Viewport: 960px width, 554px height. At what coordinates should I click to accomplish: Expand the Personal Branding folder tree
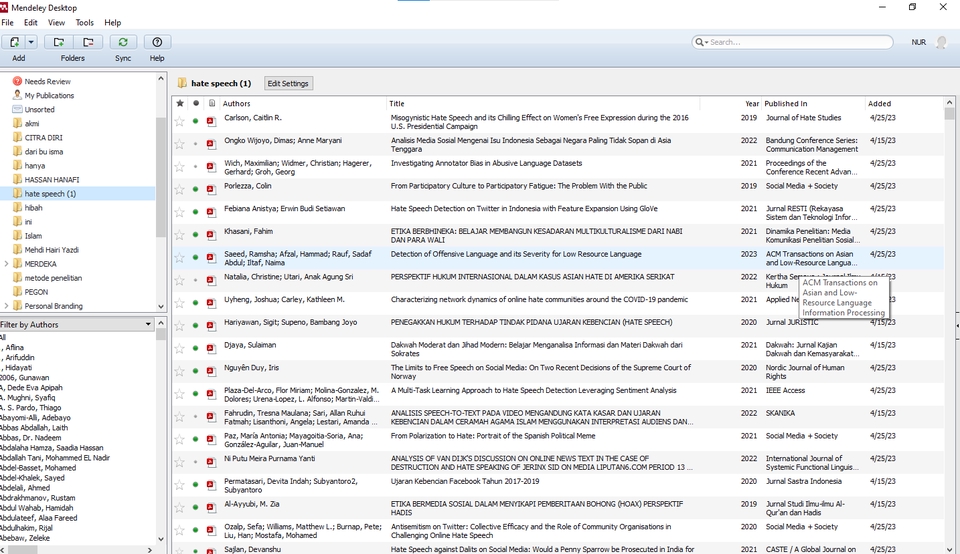pos(6,306)
